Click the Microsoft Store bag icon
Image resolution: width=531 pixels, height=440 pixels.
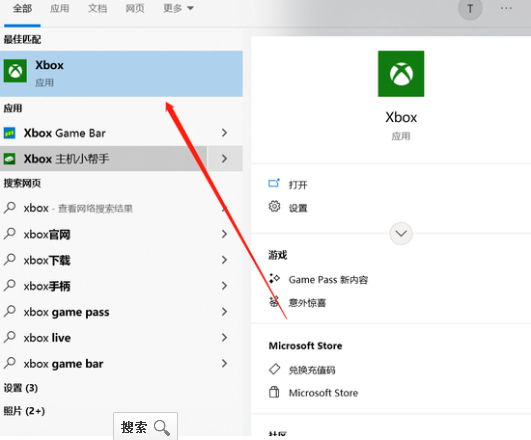click(x=274, y=392)
